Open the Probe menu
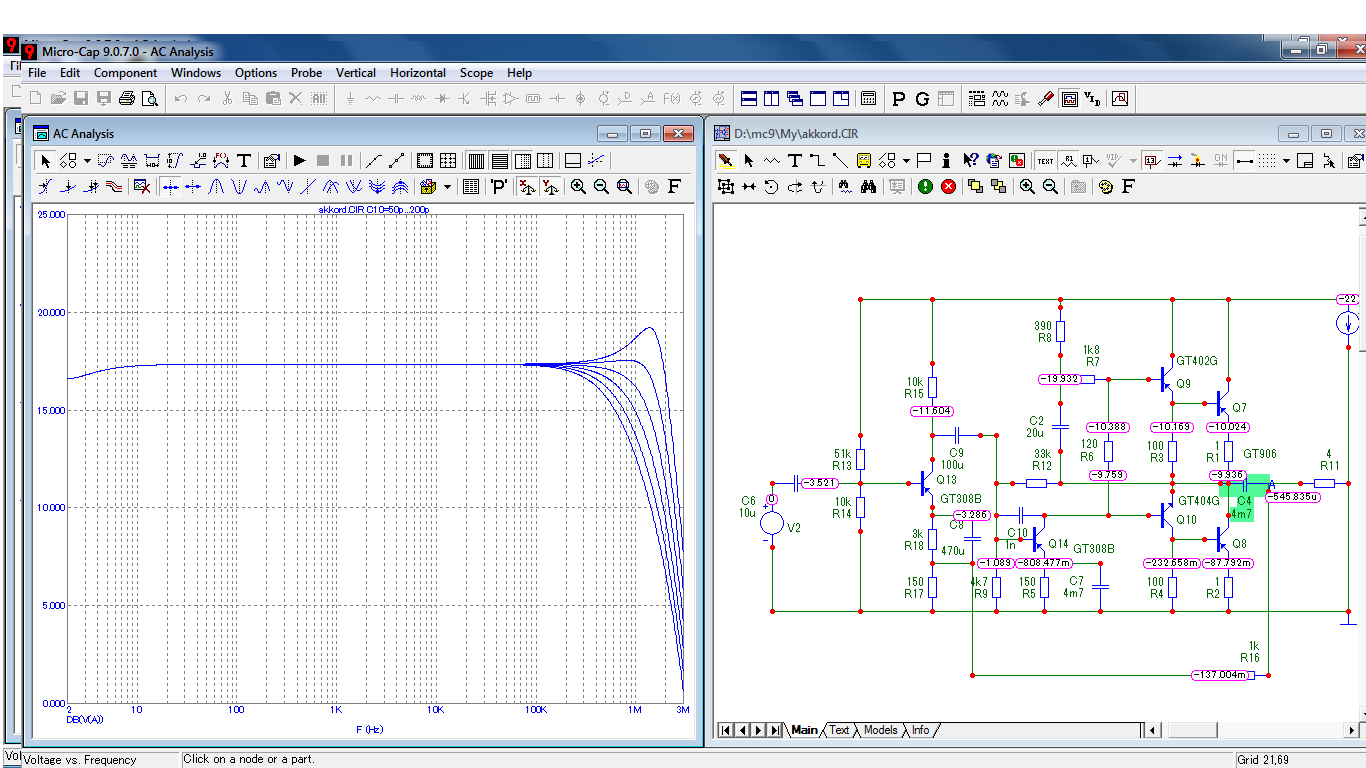Viewport: 1366px width, 768px height. point(306,73)
